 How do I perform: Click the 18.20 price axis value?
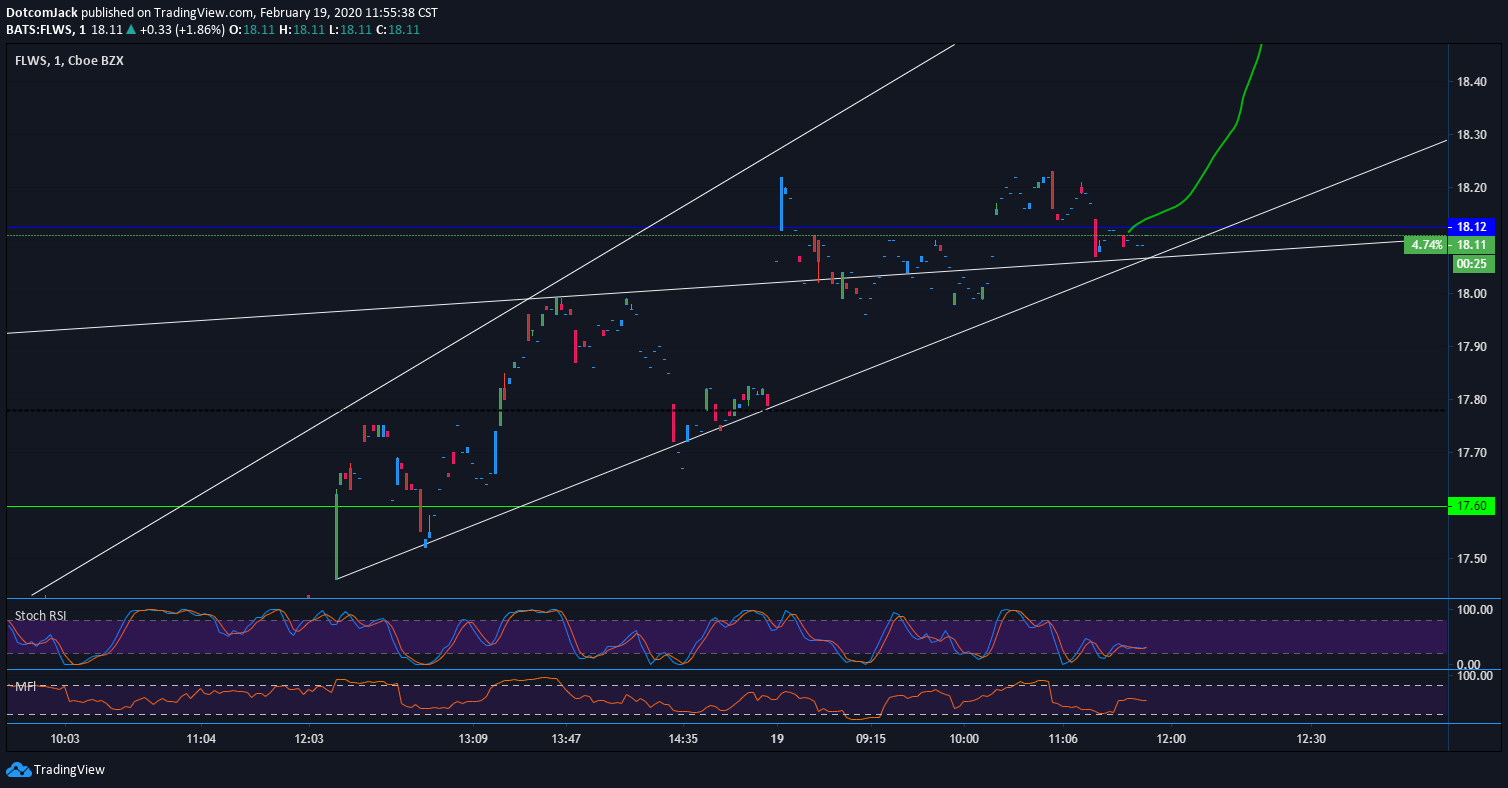[1470, 188]
